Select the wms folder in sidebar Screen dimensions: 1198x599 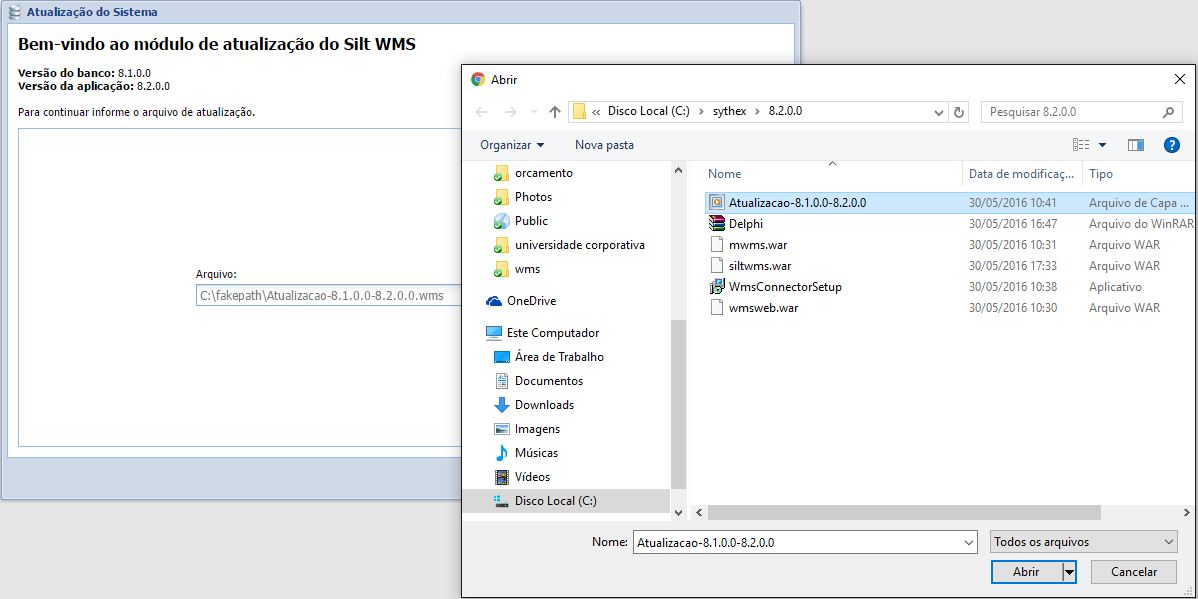(519, 269)
